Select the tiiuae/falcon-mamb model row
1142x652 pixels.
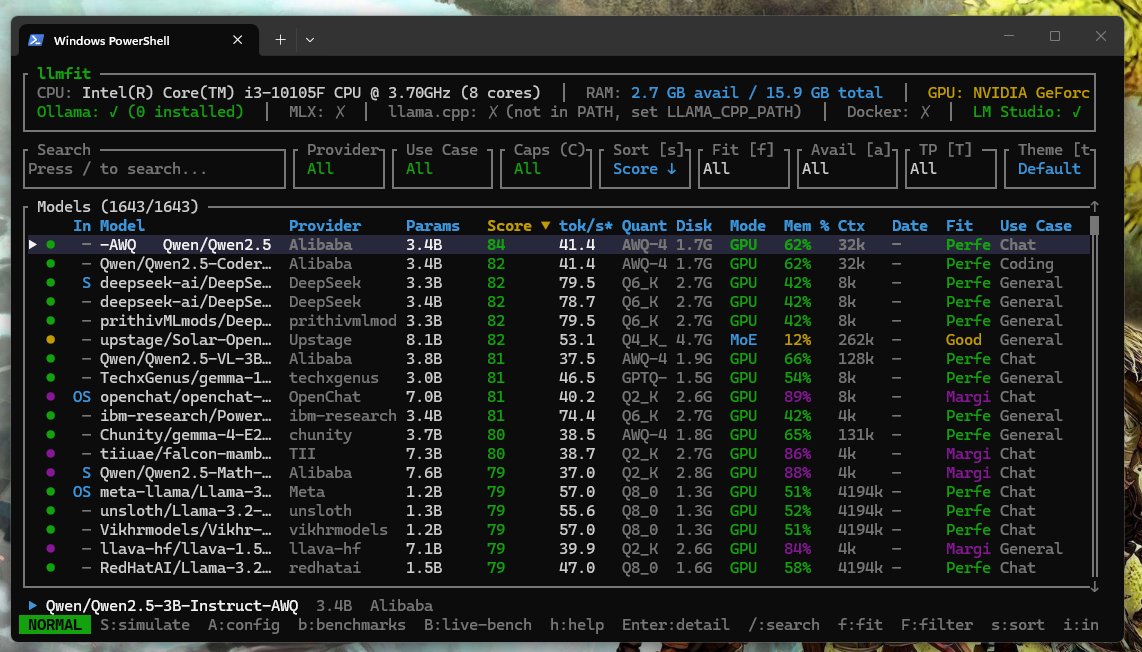pos(559,453)
